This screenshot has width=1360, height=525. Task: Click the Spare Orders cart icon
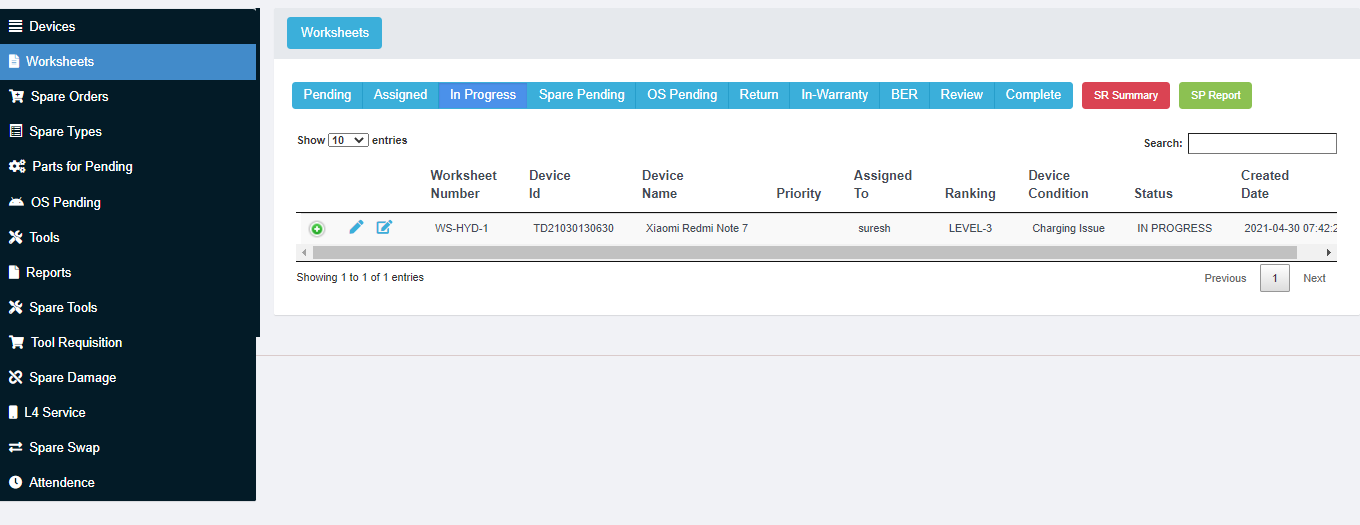(16, 97)
